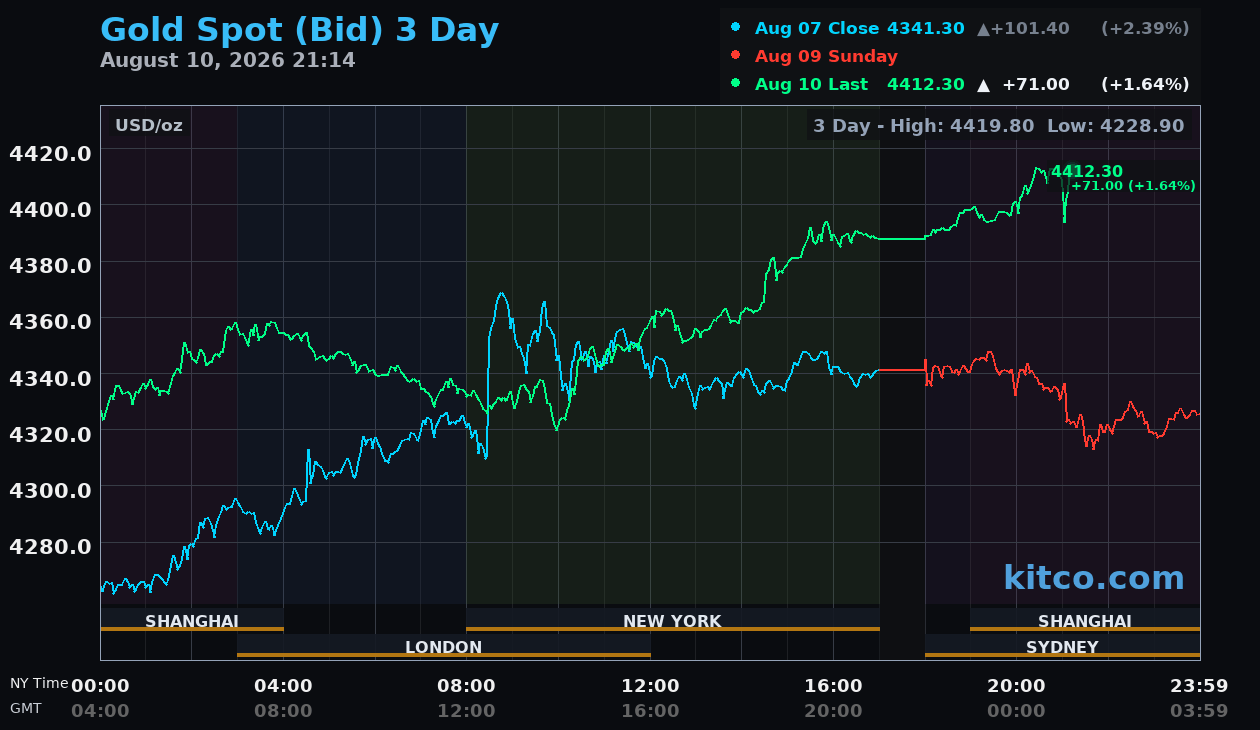Select the LONDON session bar
The image size is (1260, 730).
[443, 646]
